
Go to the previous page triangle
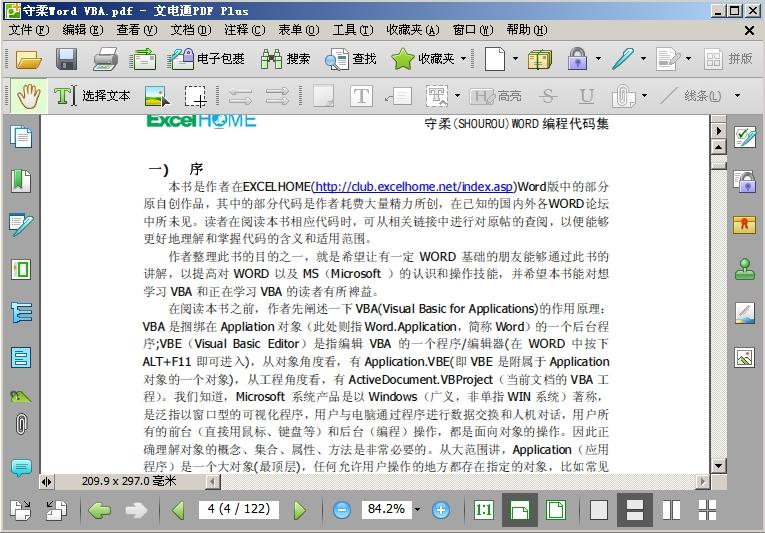coord(179,511)
